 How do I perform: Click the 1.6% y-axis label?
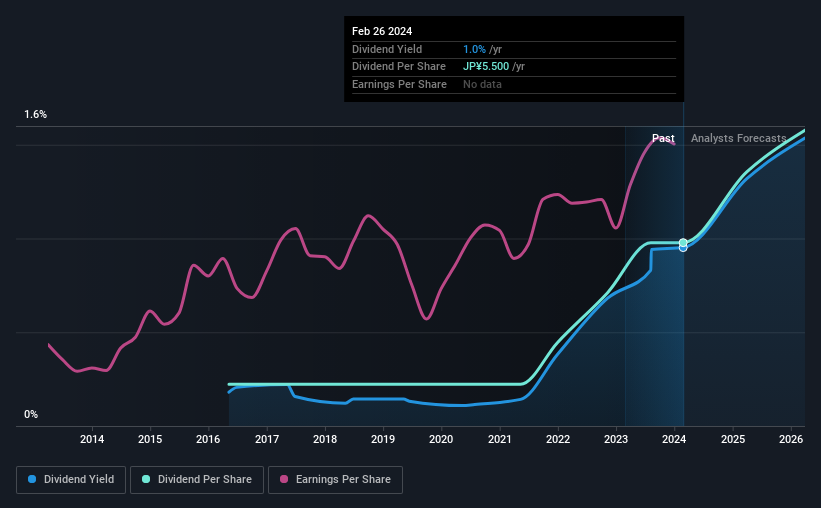click(x=36, y=115)
